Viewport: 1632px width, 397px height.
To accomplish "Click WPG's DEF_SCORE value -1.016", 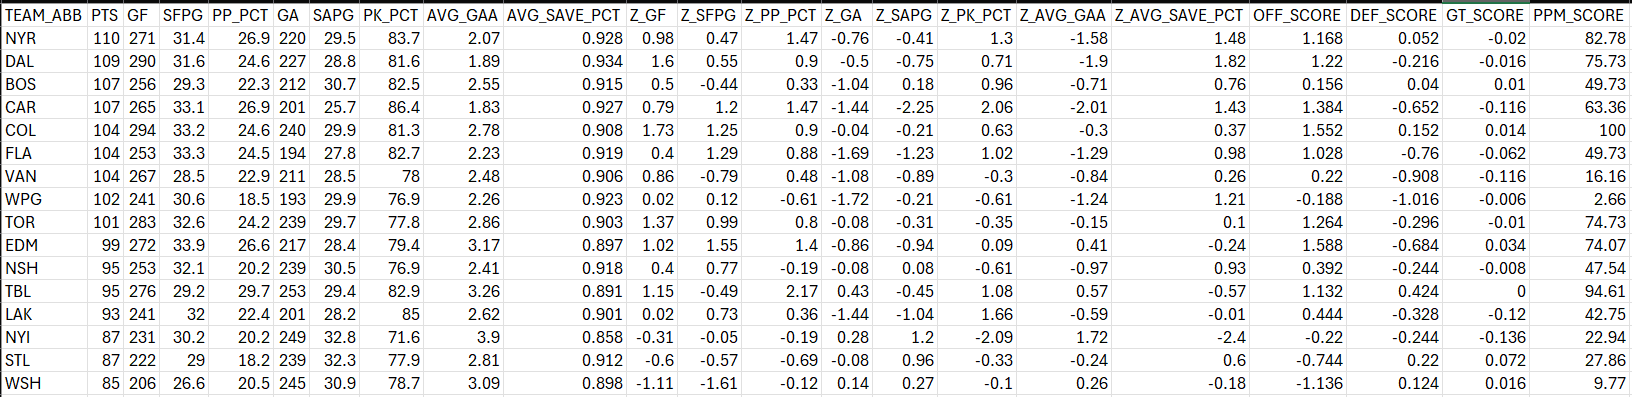I will click(1394, 199).
